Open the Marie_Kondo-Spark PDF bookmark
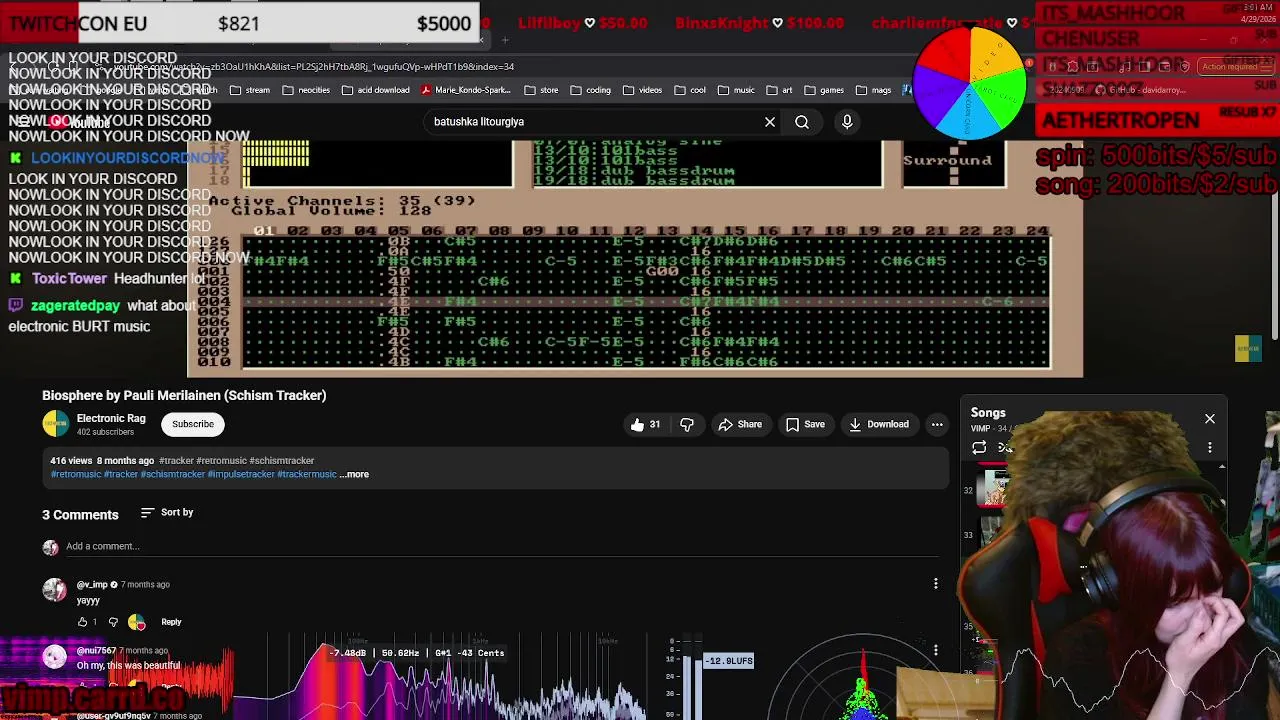Image resolution: width=1280 pixels, height=720 pixels. tap(466, 90)
